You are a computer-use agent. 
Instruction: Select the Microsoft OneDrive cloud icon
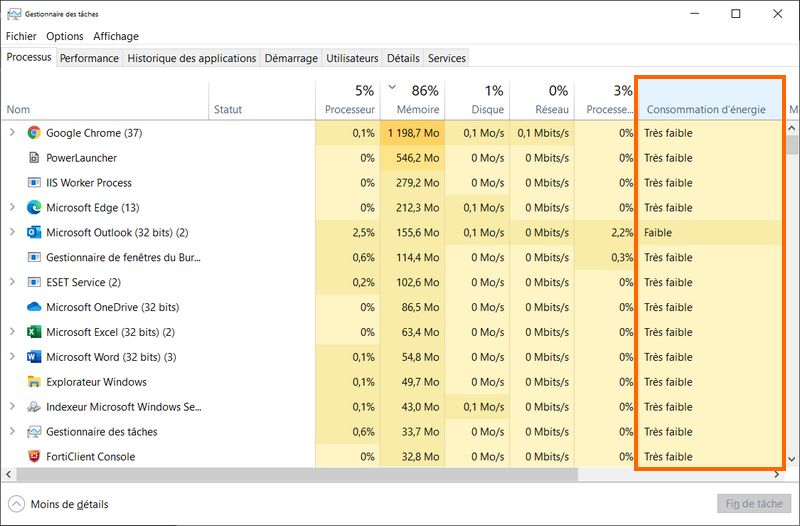(34, 307)
